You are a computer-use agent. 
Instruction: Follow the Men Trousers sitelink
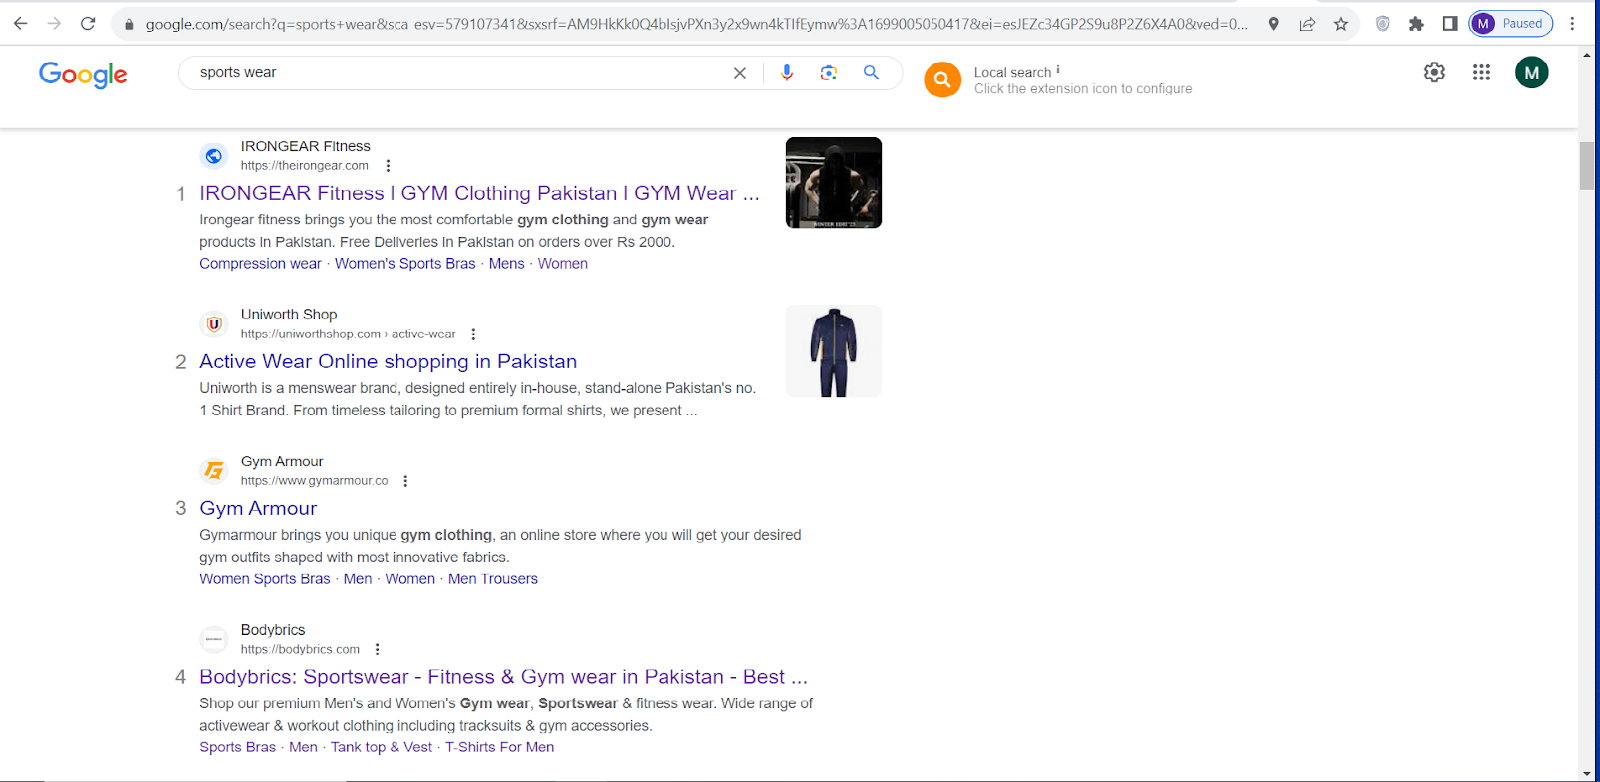[x=493, y=579]
